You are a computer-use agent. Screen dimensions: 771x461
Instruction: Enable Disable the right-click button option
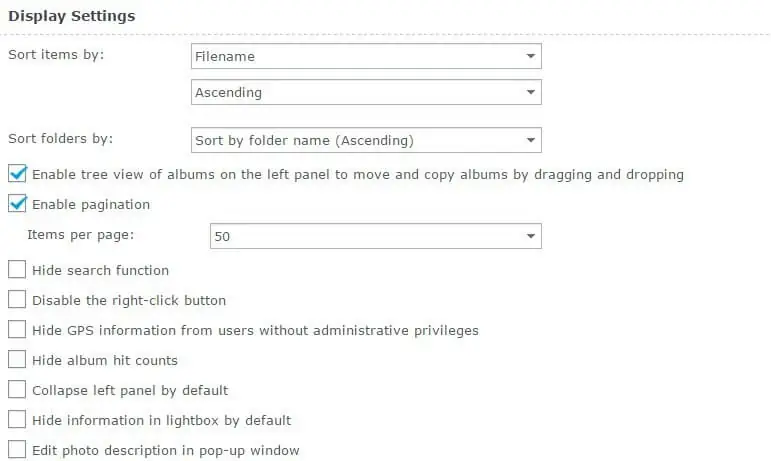click(17, 300)
